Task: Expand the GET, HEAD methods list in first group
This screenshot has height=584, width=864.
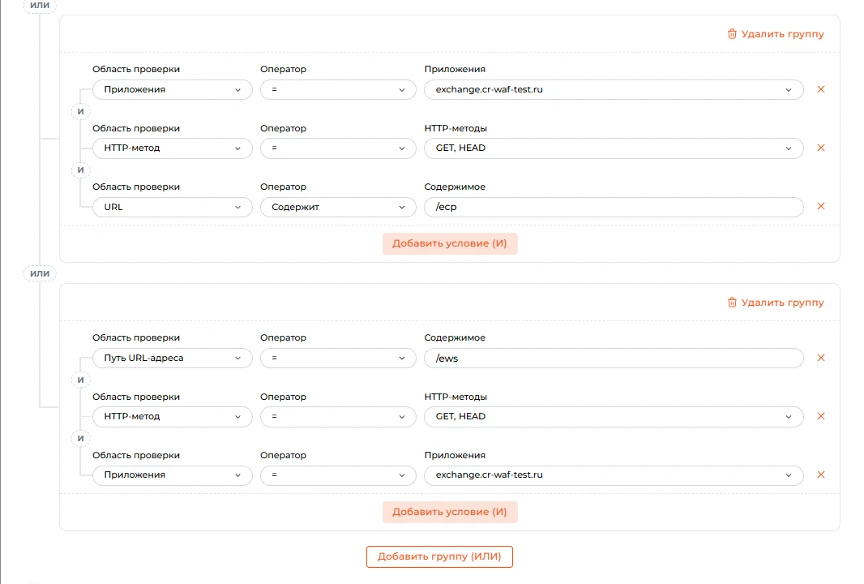Action: pos(613,148)
